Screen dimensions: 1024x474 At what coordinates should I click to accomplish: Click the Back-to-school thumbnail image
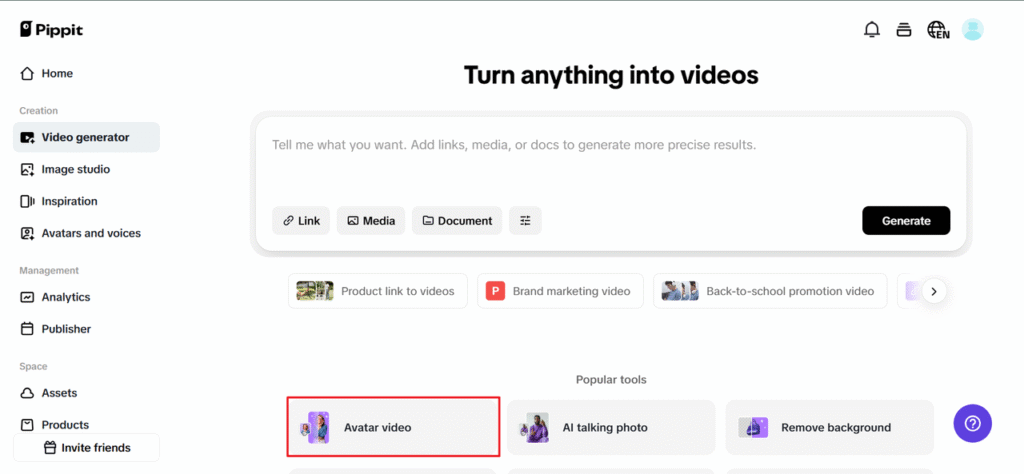click(x=680, y=291)
